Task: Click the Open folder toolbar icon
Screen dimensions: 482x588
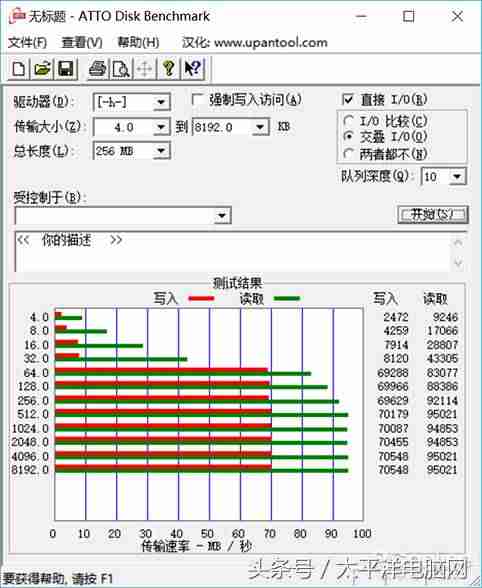Action: pos(42,69)
